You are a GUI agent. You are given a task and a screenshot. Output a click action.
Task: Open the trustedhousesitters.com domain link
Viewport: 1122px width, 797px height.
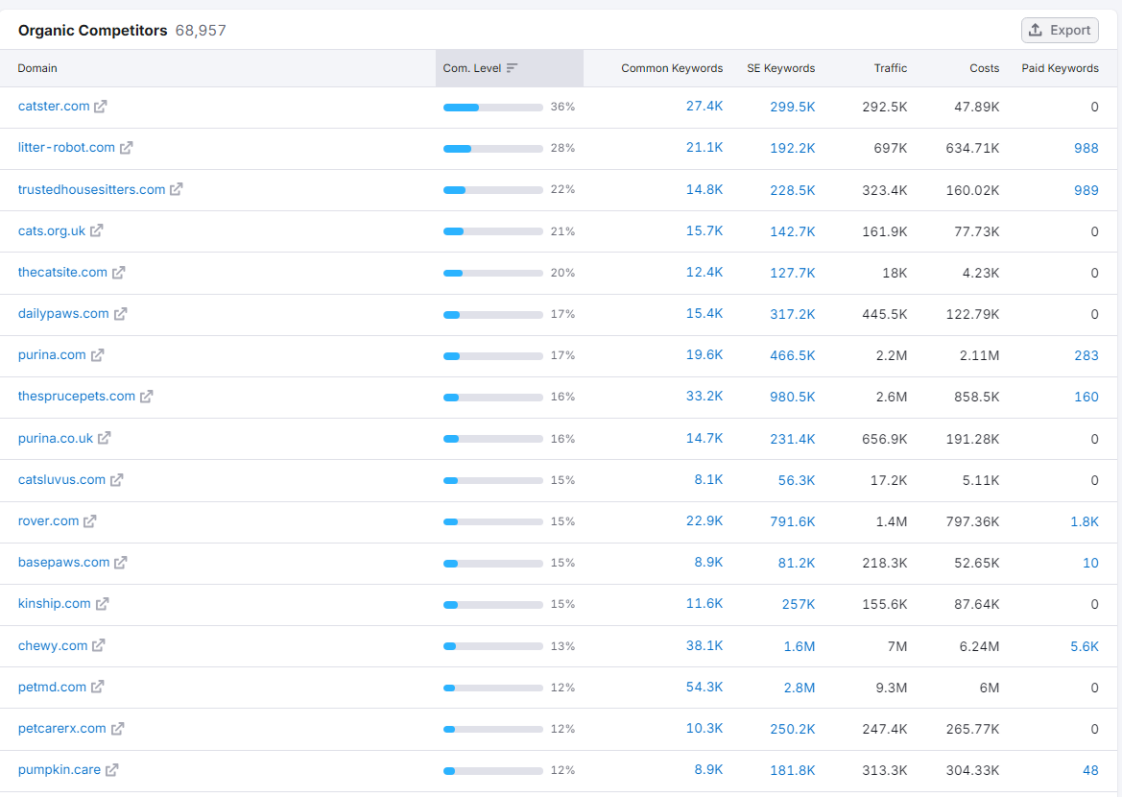(x=92, y=190)
